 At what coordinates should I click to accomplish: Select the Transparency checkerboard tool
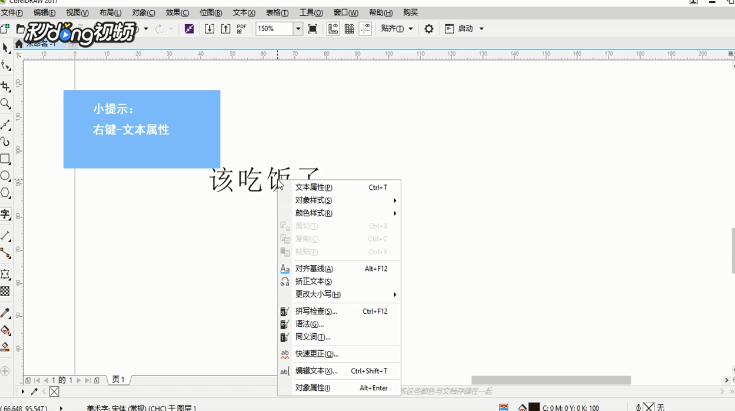coord(6,291)
